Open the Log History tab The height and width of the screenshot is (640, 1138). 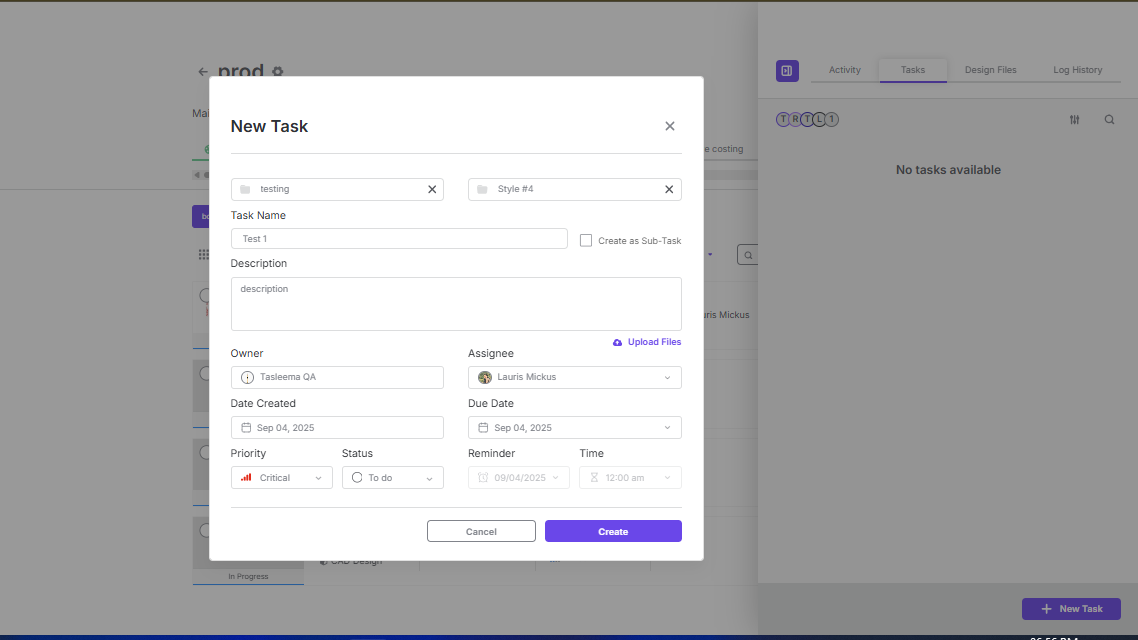point(1077,70)
